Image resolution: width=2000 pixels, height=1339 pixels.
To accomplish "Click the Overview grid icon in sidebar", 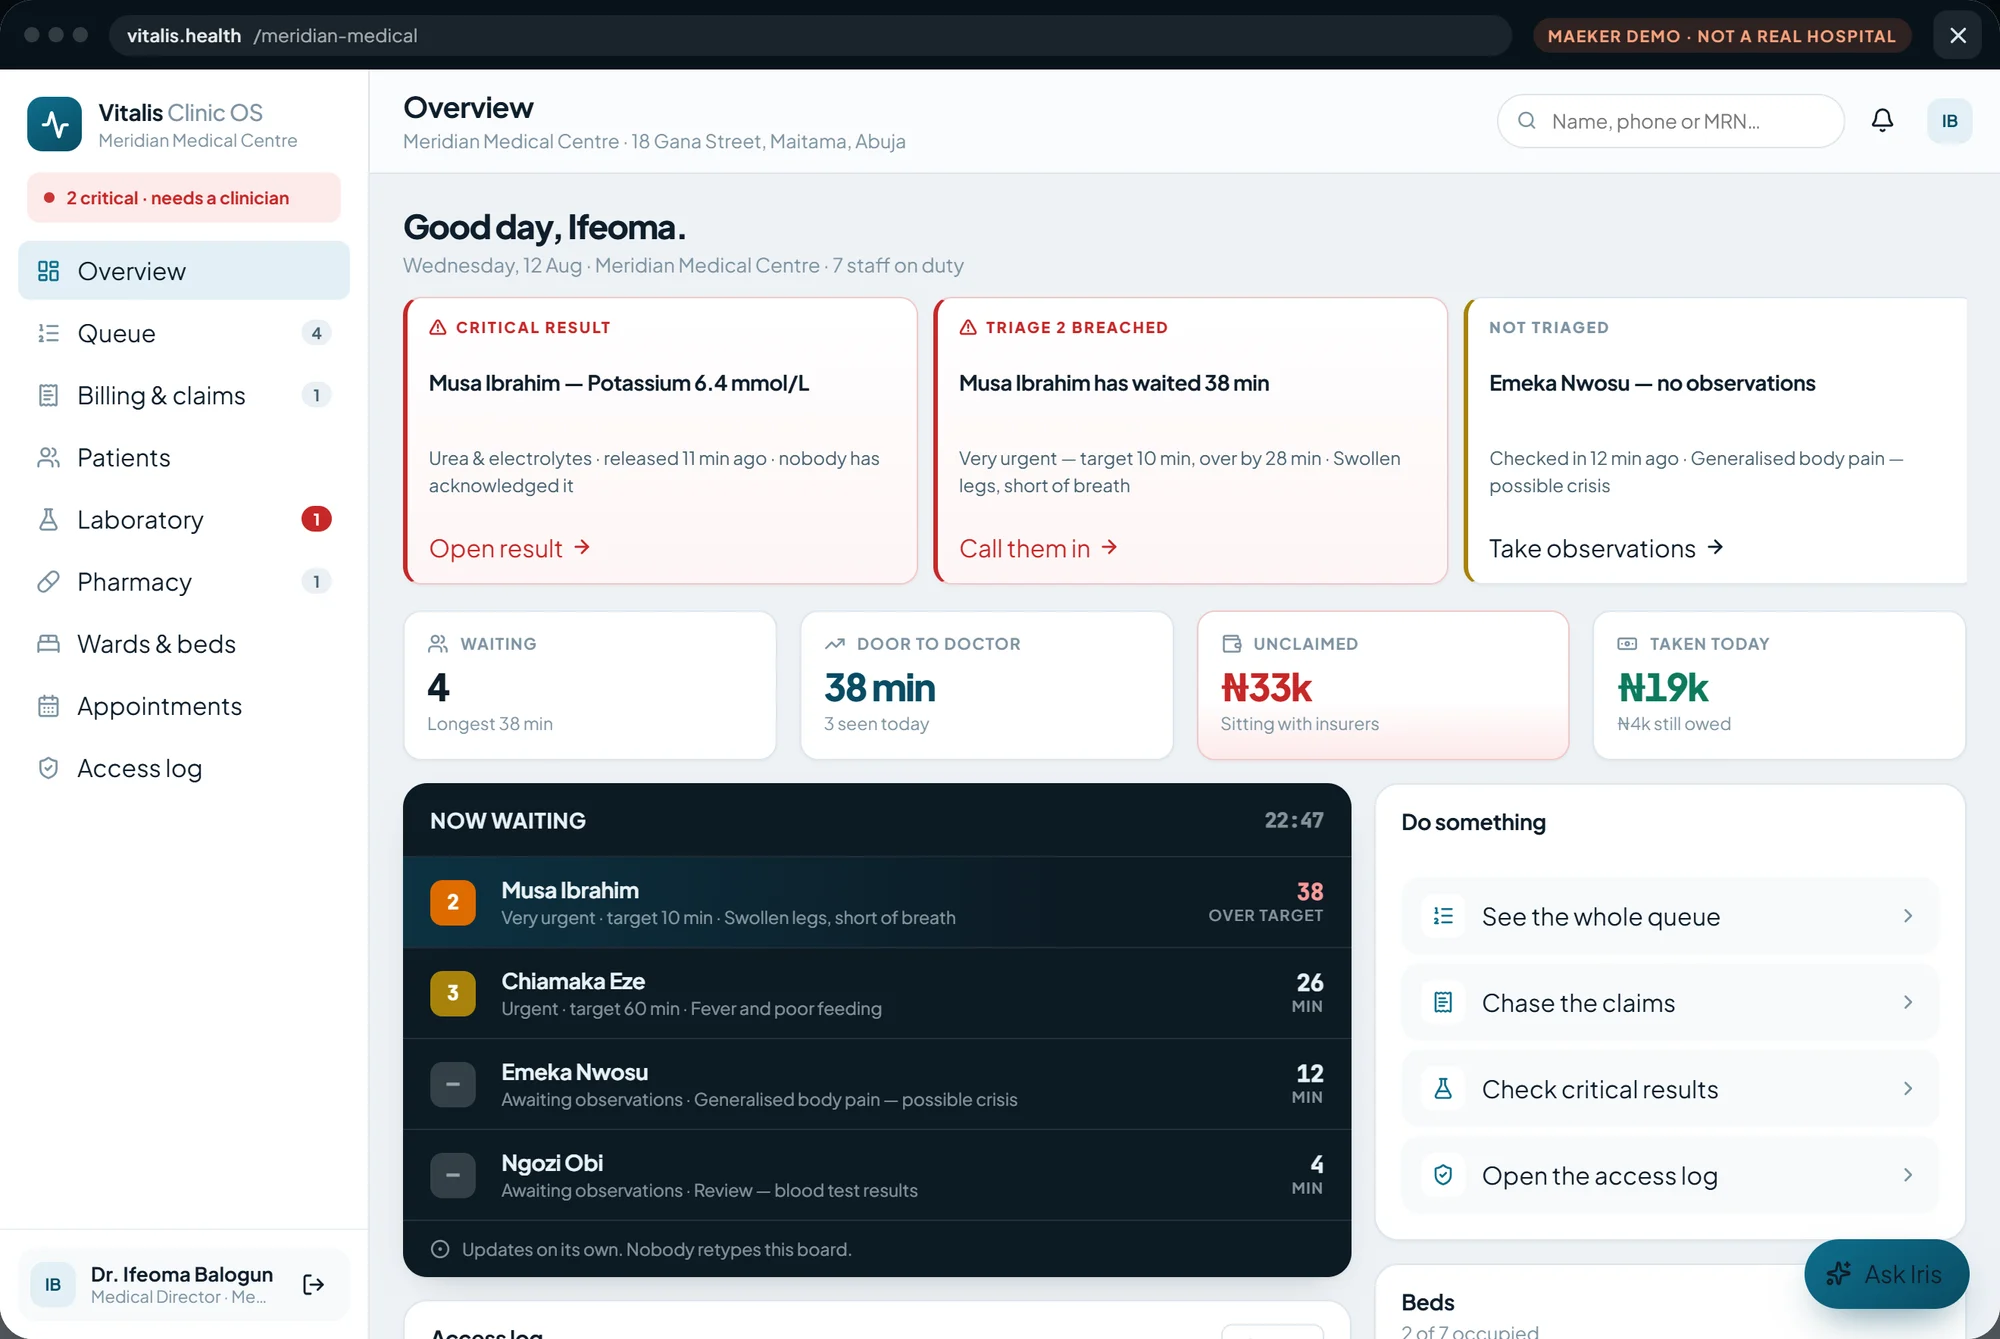I will [x=48, y=271].
